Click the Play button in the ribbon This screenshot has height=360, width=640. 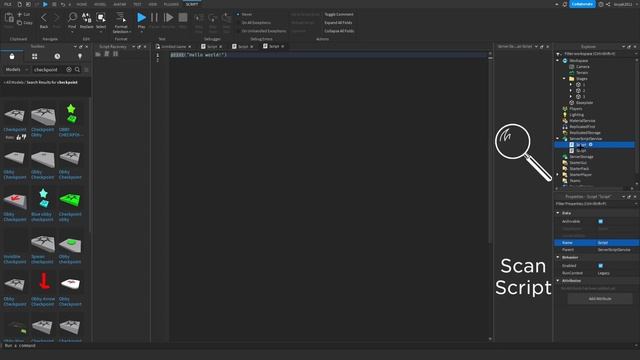click(x=141, y=17)
